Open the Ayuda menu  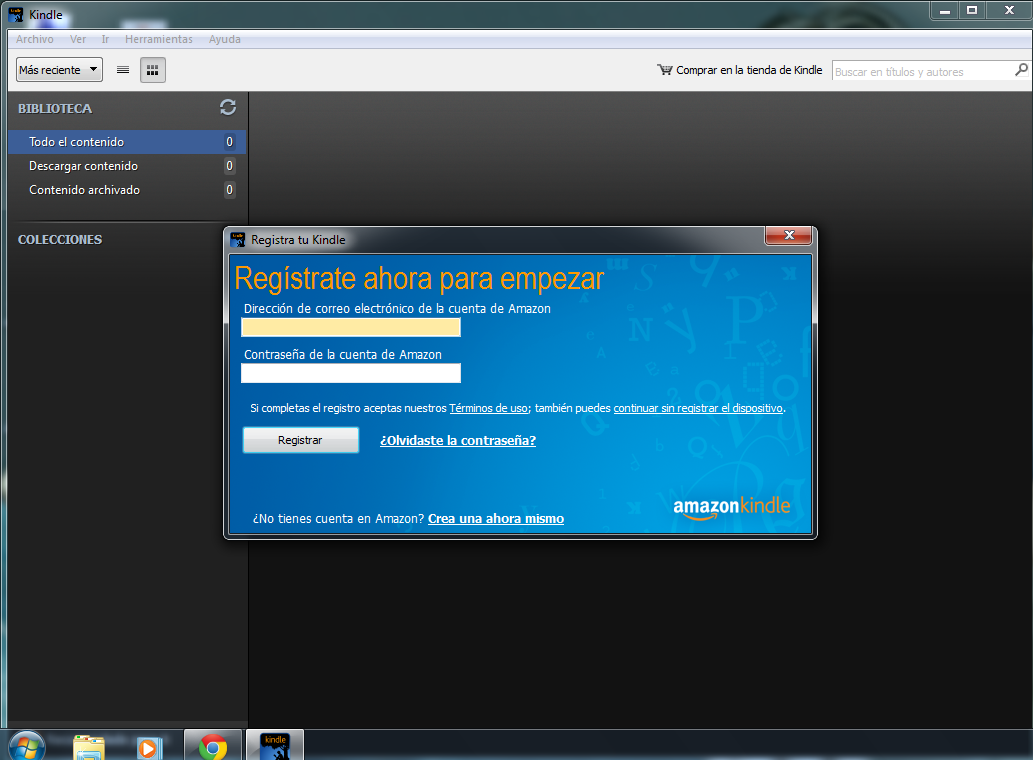point(225,39)
